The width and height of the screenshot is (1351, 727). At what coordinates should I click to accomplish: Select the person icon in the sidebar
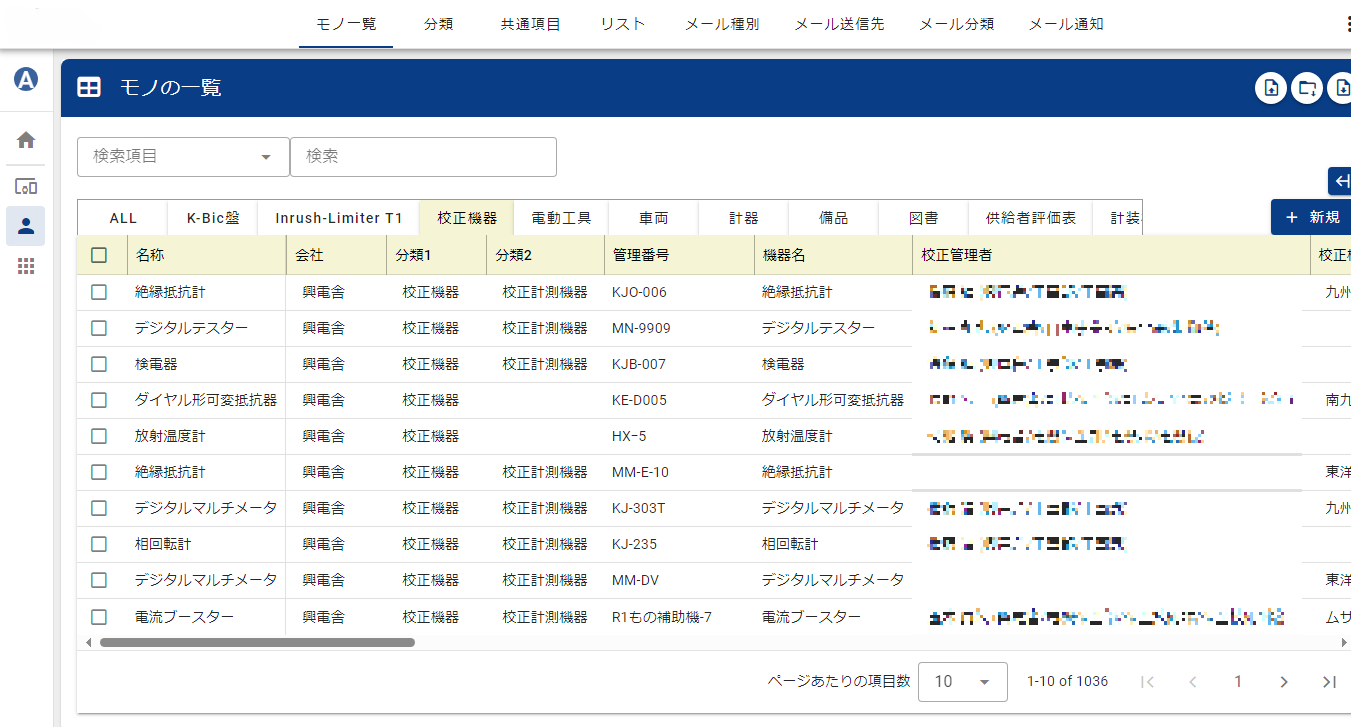[26, 226]
